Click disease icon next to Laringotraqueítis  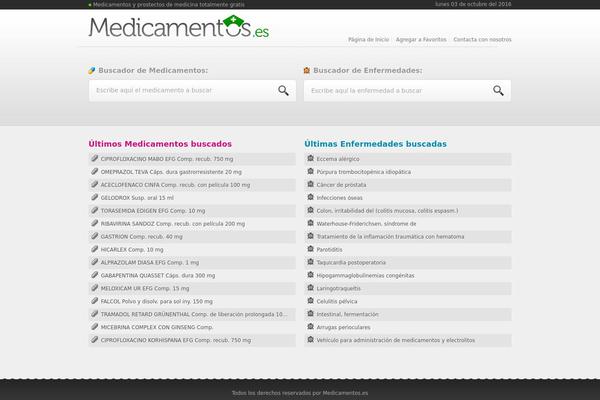[x=310, y=288]
